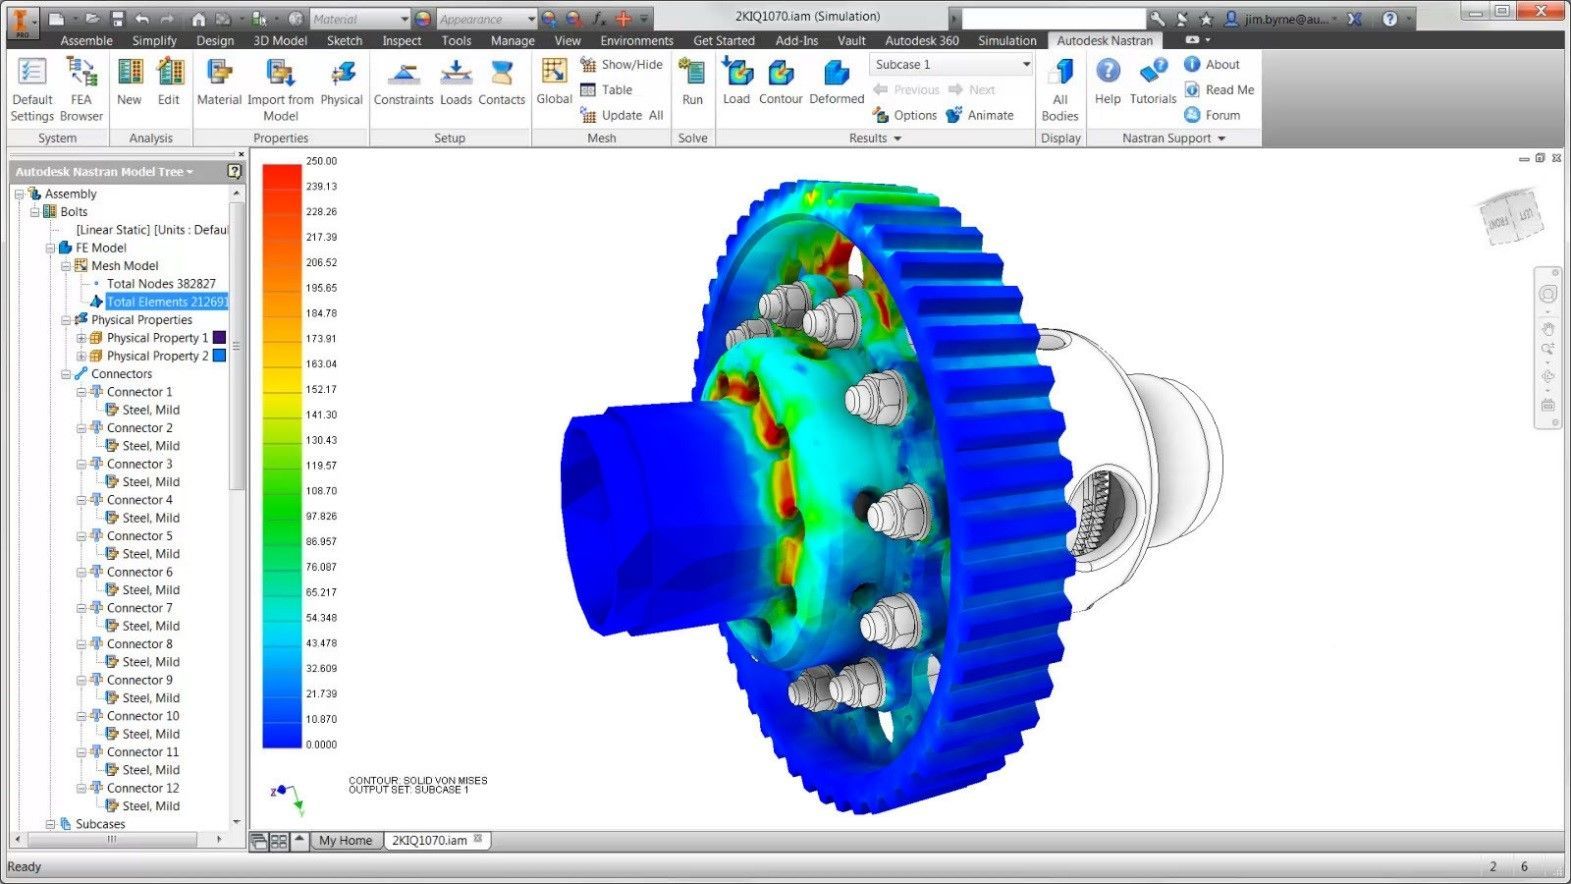1571x884 pixels.
Task: Click the contour color legend bar
Action: click(x=282, y=455)
